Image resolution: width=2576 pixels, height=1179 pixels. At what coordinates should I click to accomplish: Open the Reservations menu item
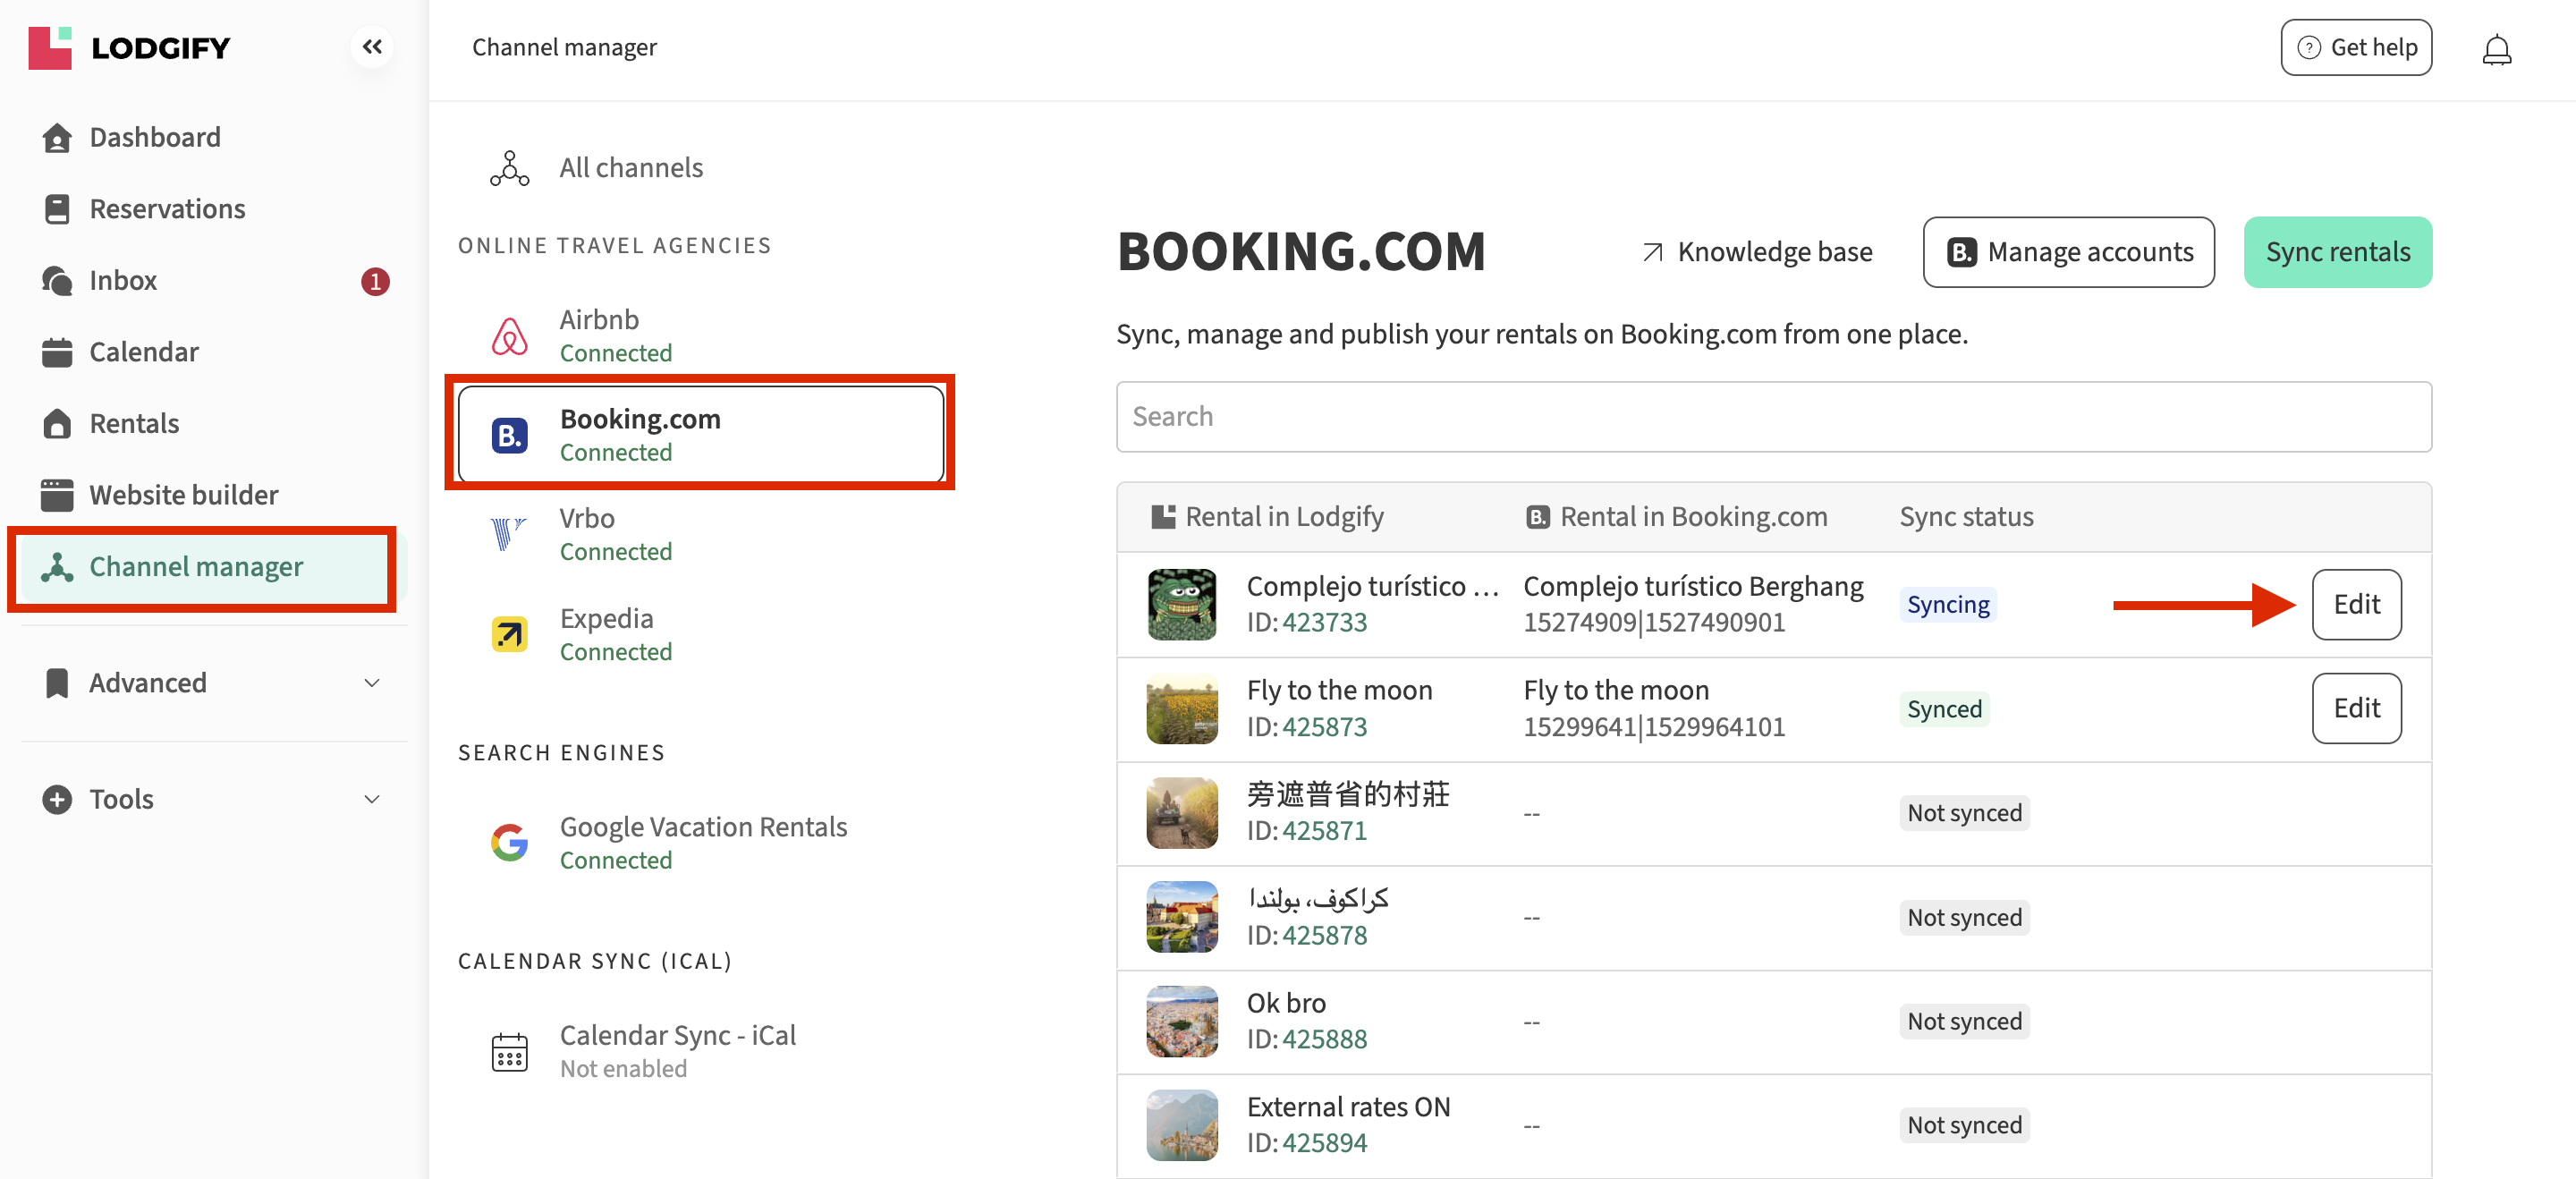pyautogui.click(x=167, y=209)
